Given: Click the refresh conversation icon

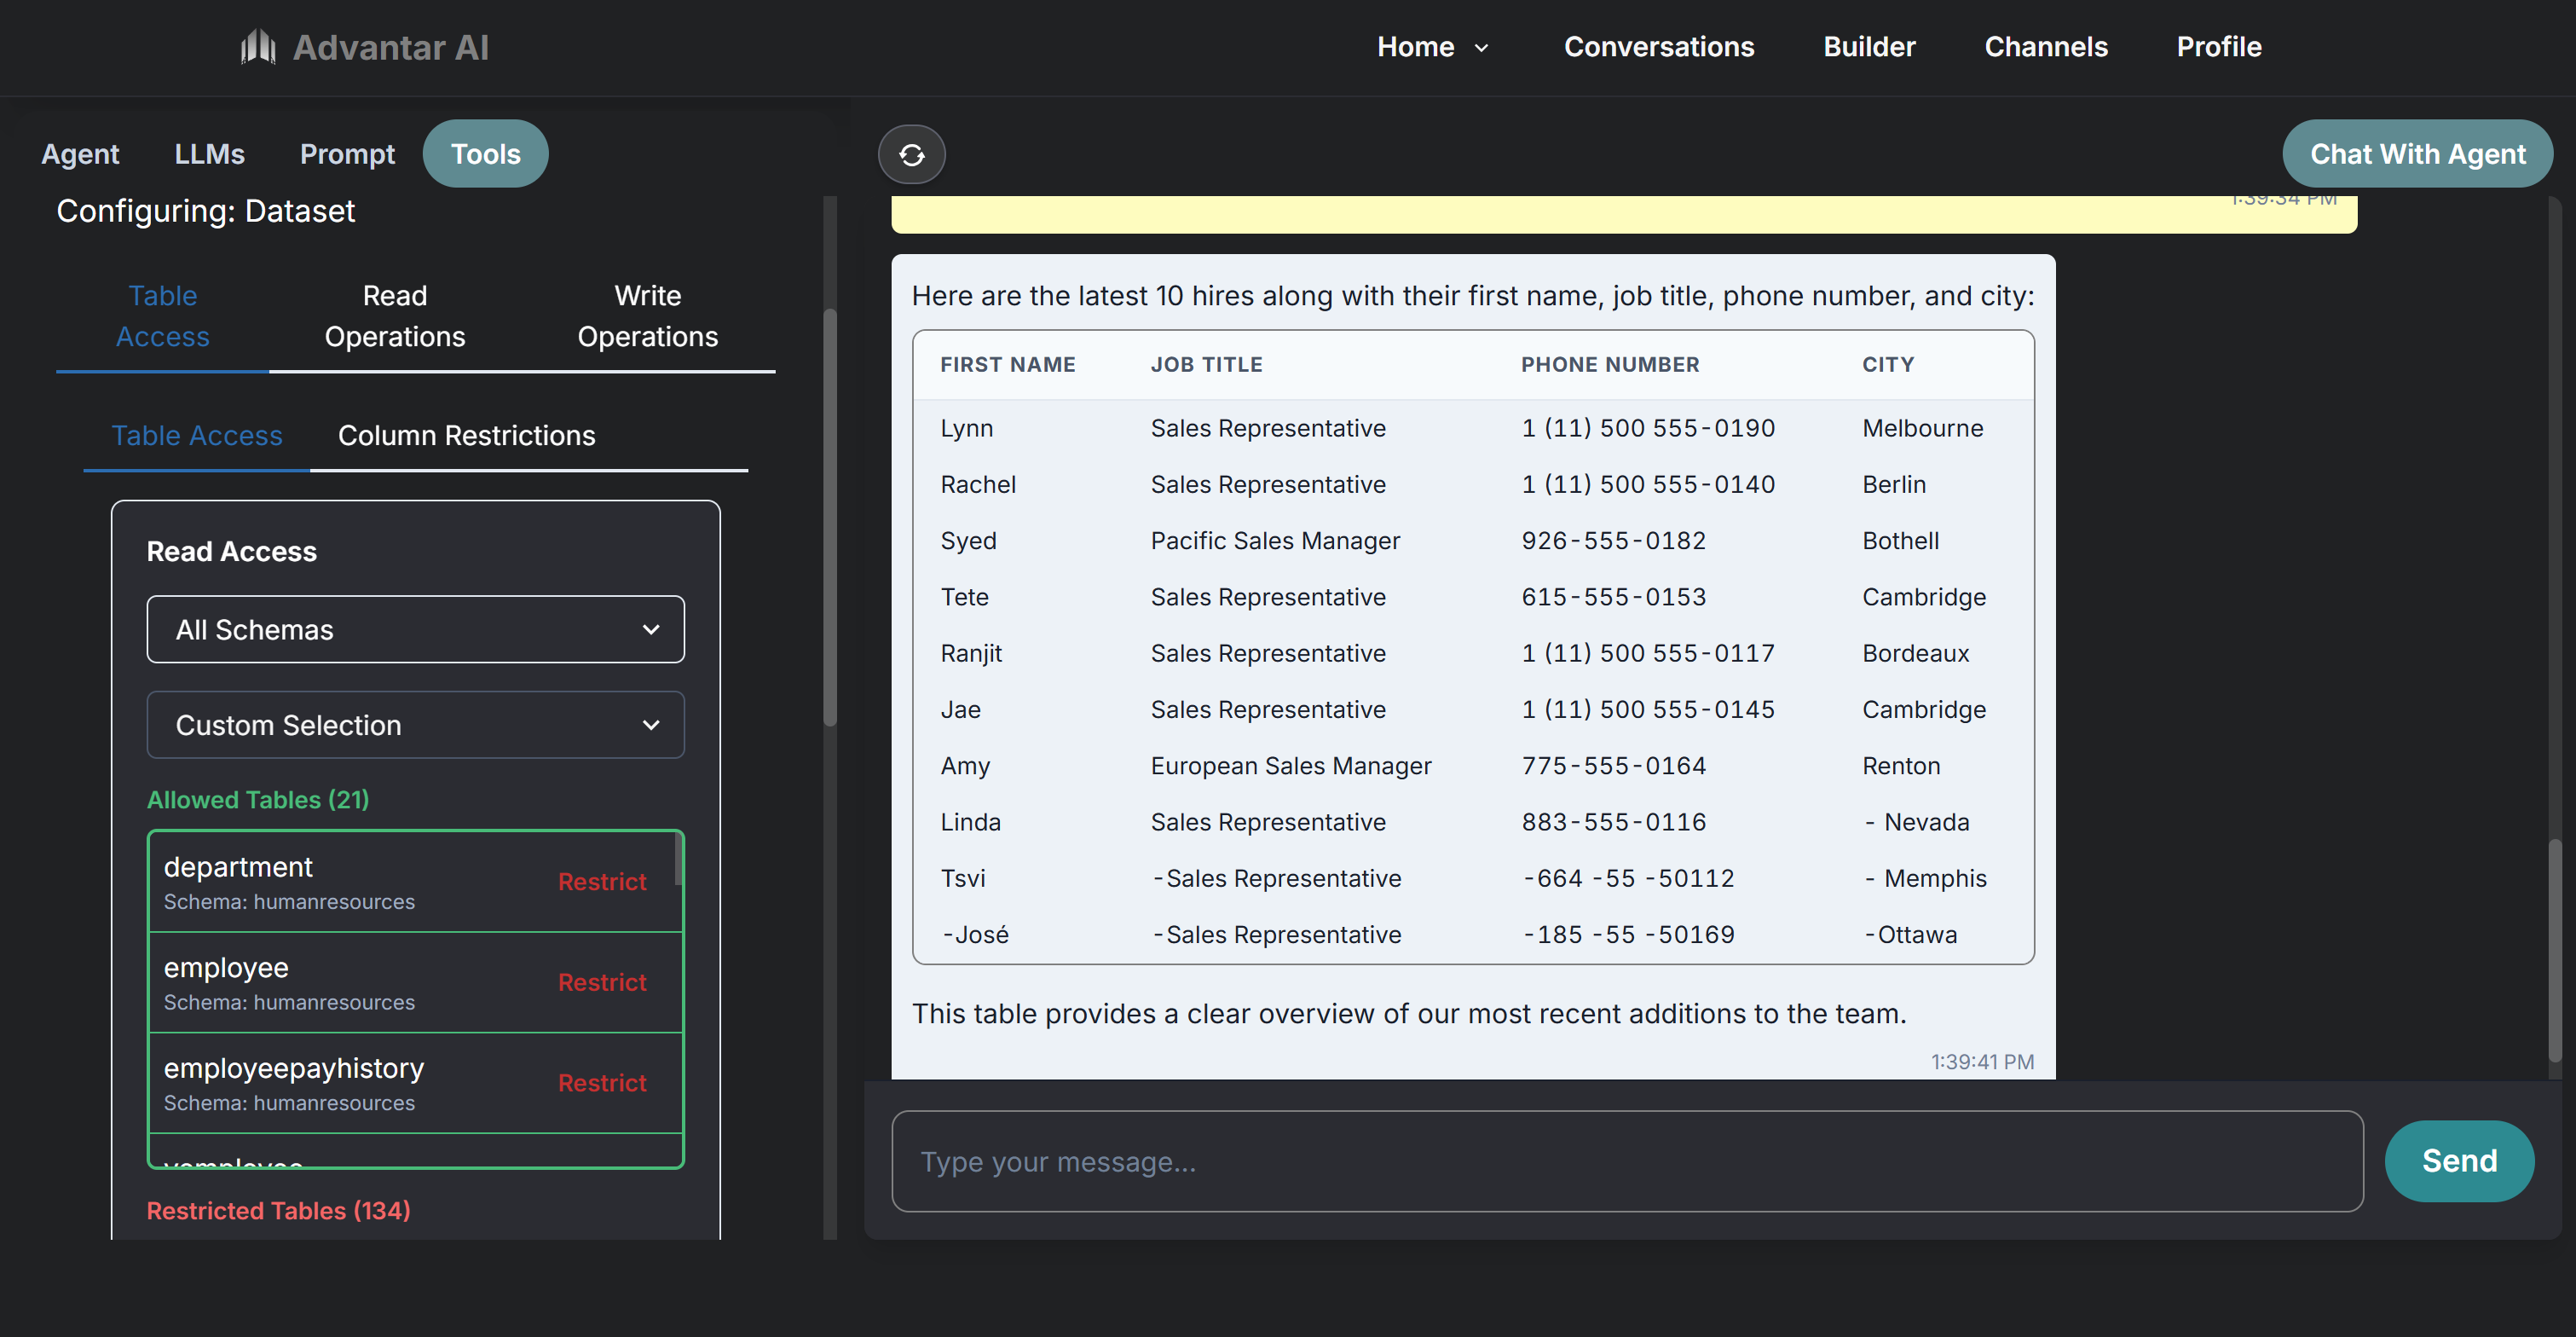Looking at the screenshot, I should (911, 155).
